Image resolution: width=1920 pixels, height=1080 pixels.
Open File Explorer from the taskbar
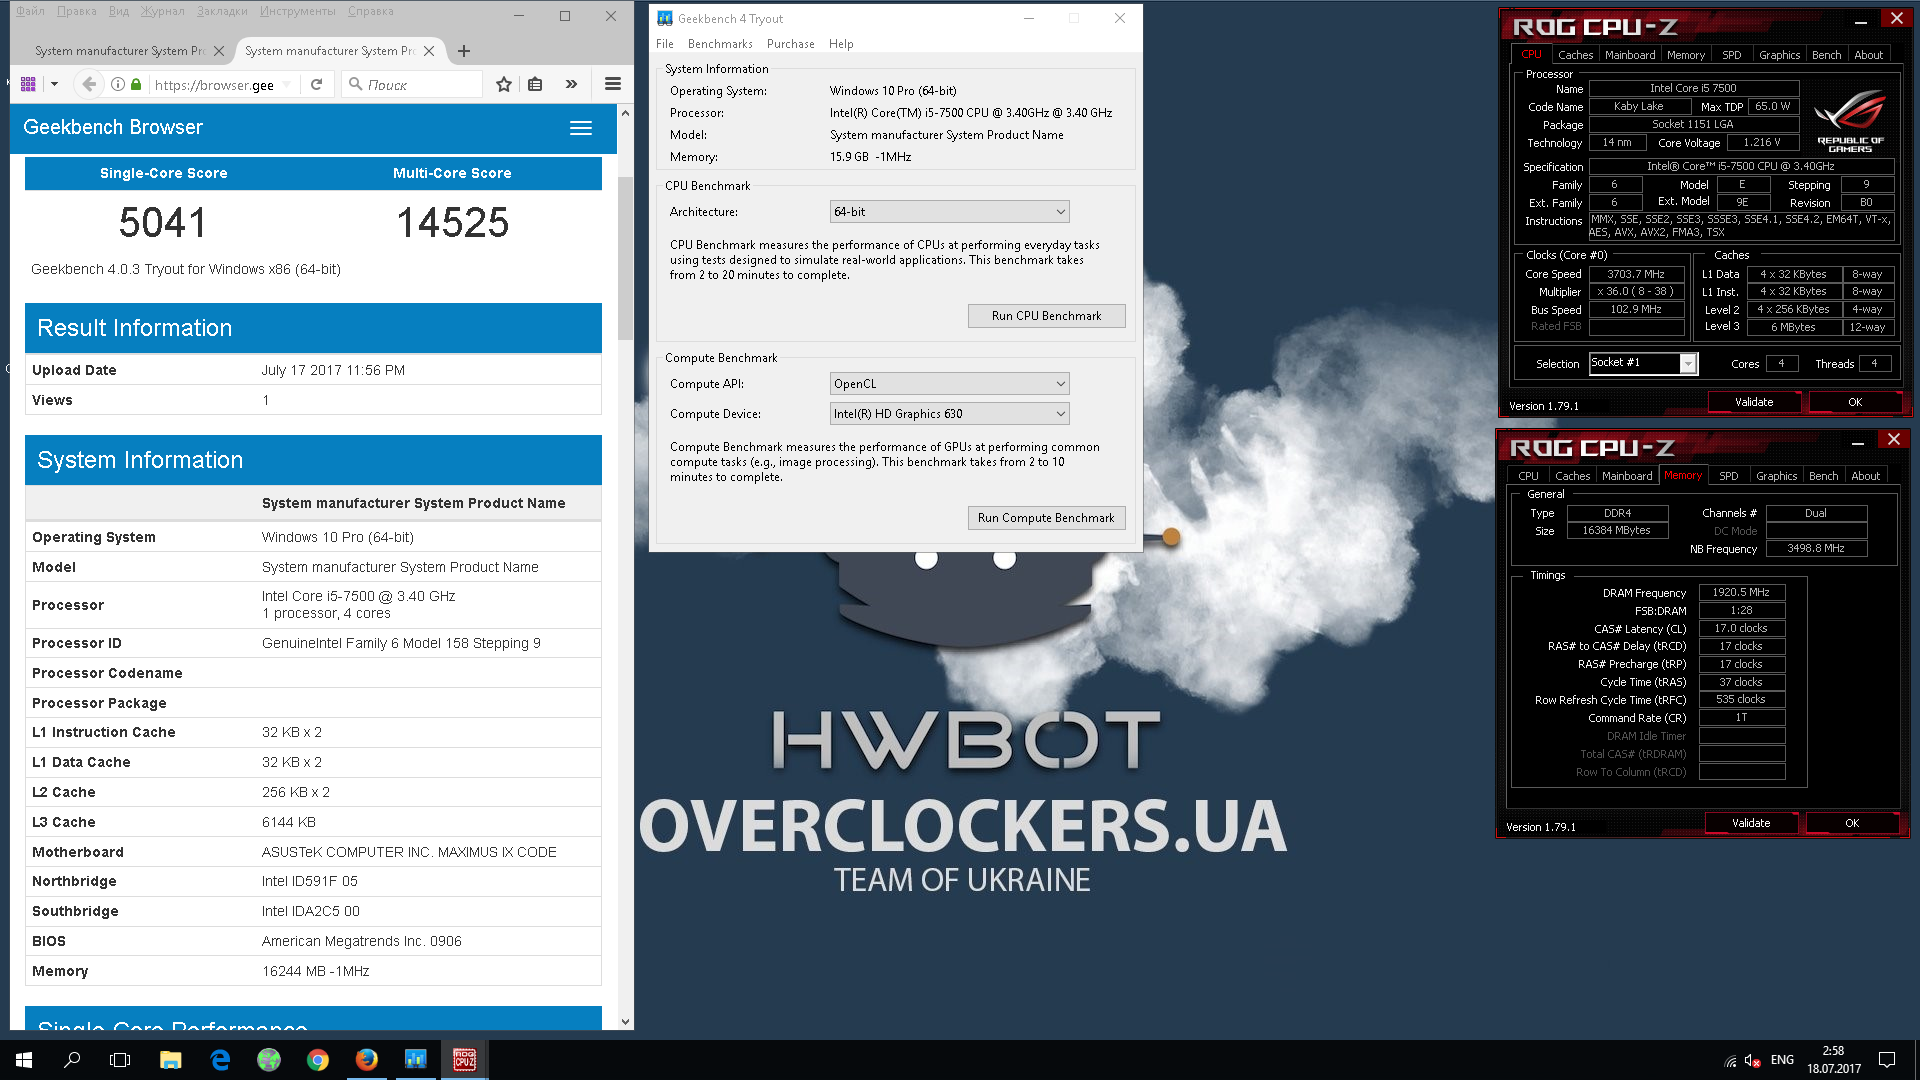pos(171,1060)
